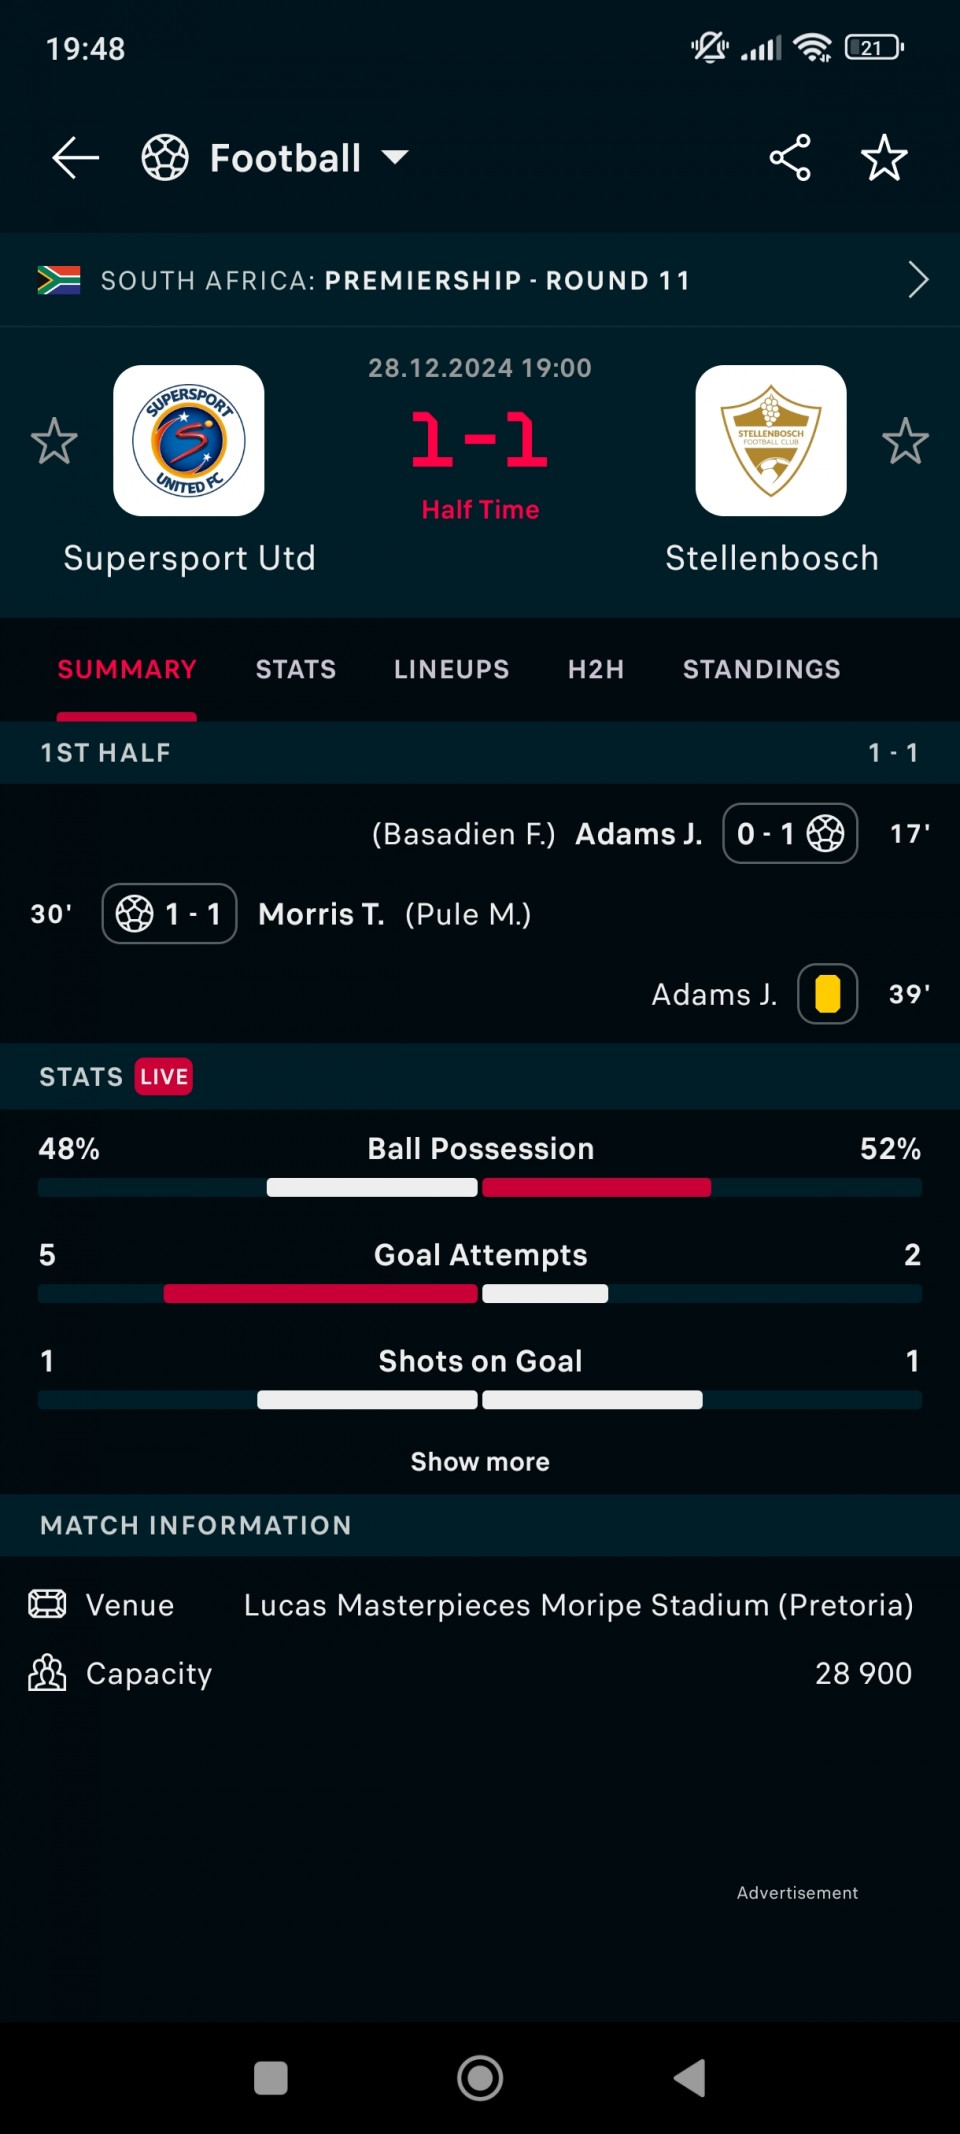Open Android recent apps square button
960x2134 pixels.
click(x=271, y=2078)
